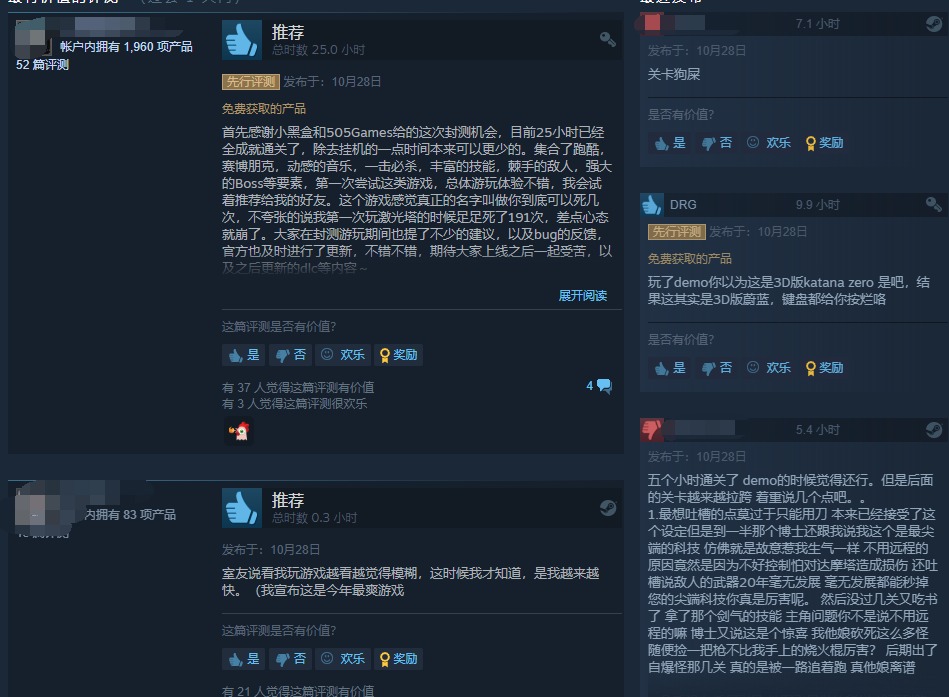Open the comments bubble showing 4
Screen dimensions: 949x697
[599, 386]
